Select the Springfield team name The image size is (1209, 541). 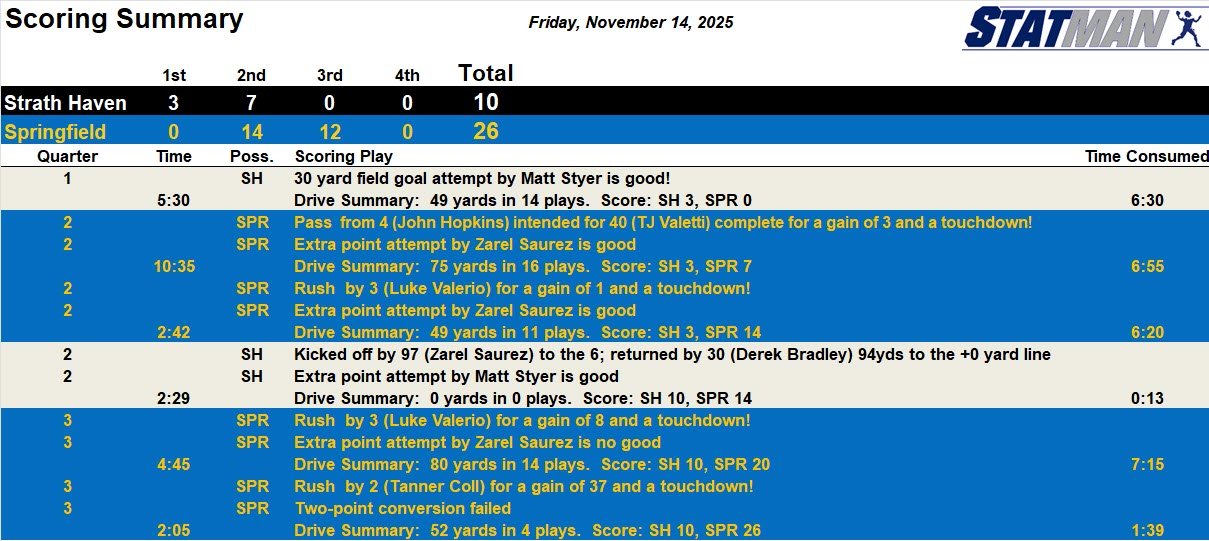(55, 132)
